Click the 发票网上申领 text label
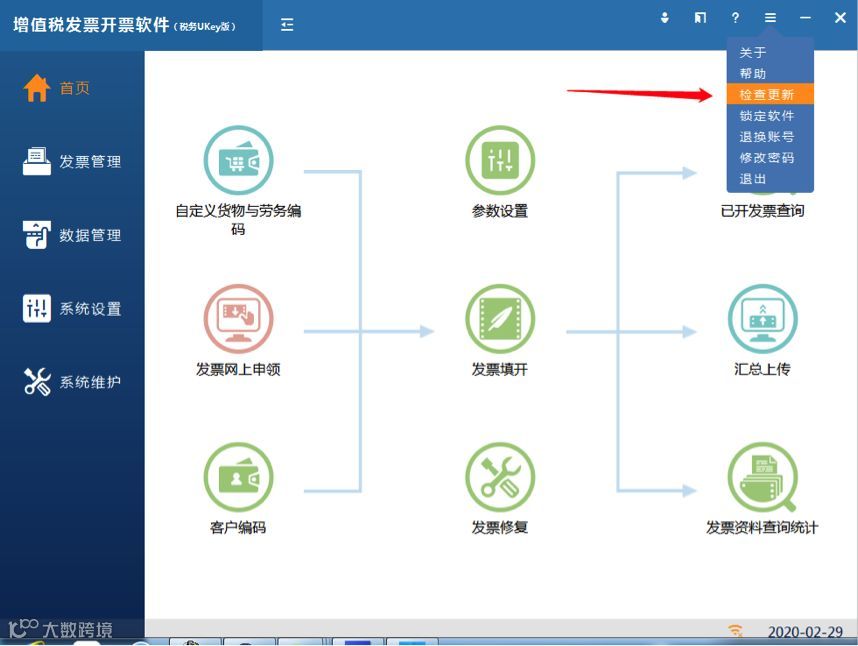 coord(238,369)
